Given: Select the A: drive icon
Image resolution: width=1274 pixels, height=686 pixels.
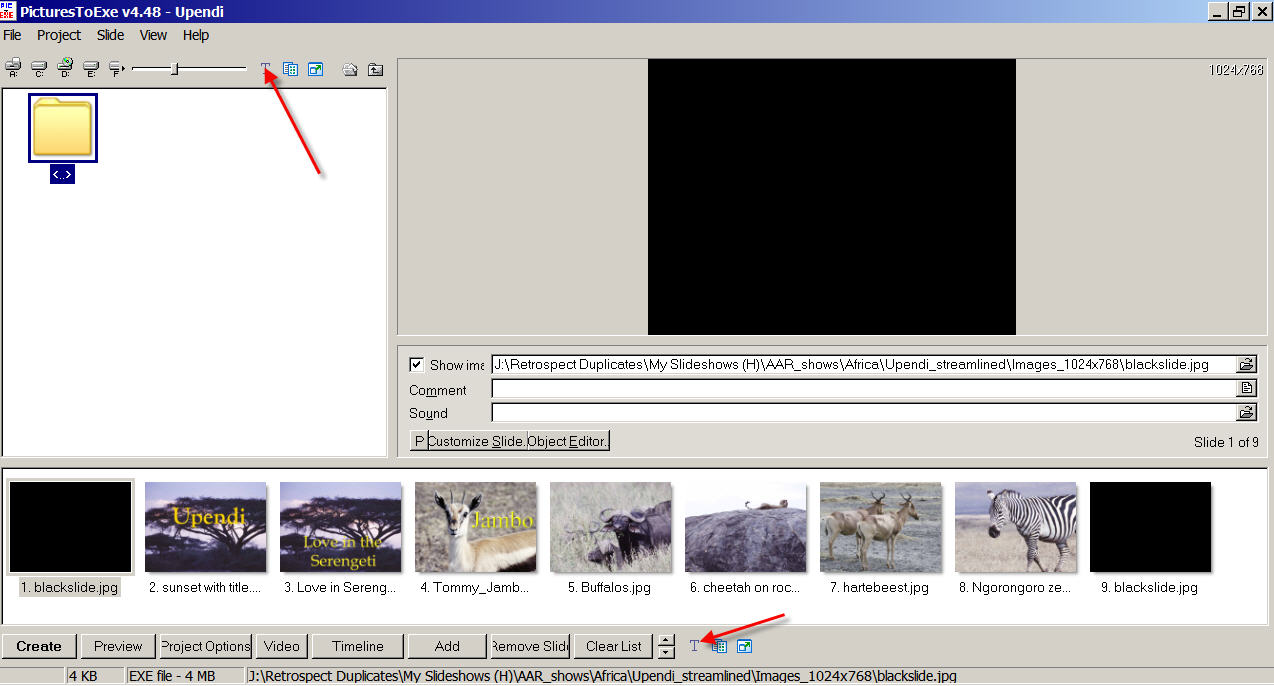Looking at the screenshot, I should click(13, 69).
